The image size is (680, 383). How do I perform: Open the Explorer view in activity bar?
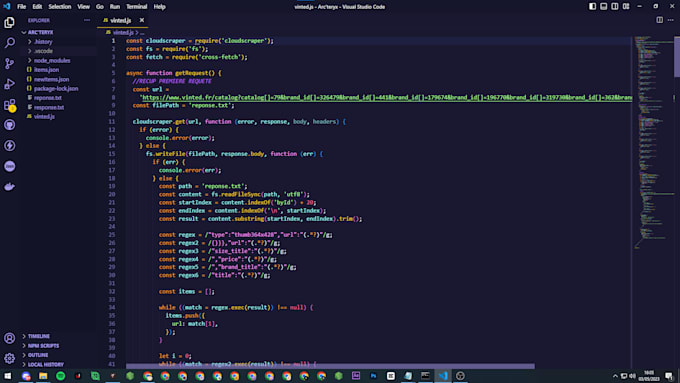[9, 22]
